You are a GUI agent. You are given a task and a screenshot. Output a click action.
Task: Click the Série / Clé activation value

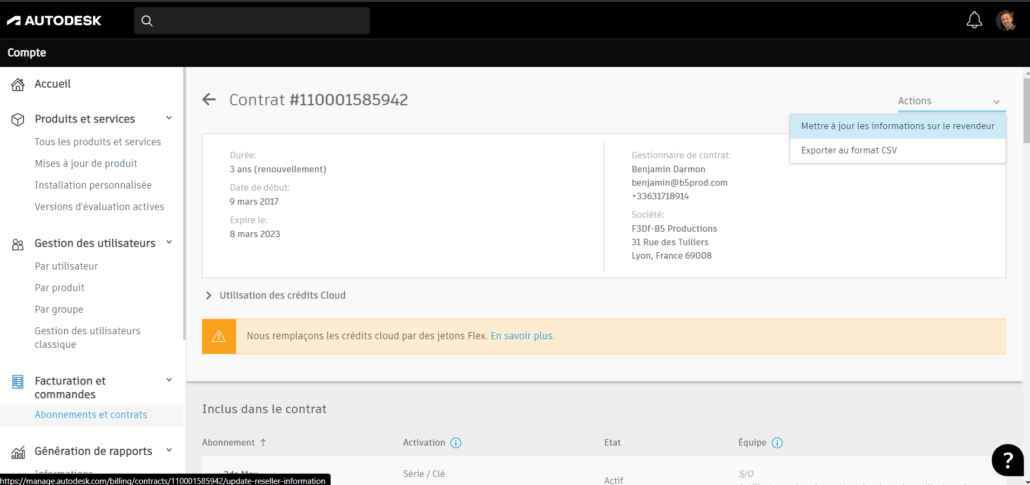coord(424,473)
